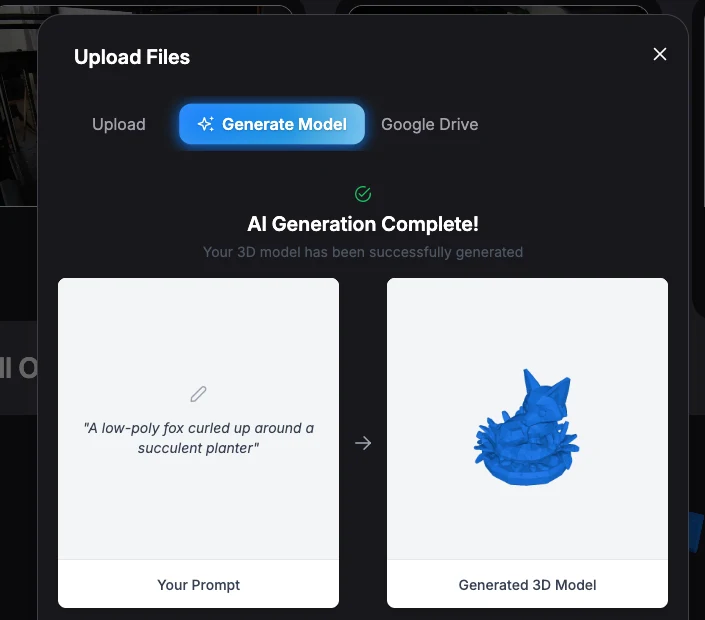Screen dimensions: 705x620
Task: Switch to the Upload tab
Action: click(119, 124)
